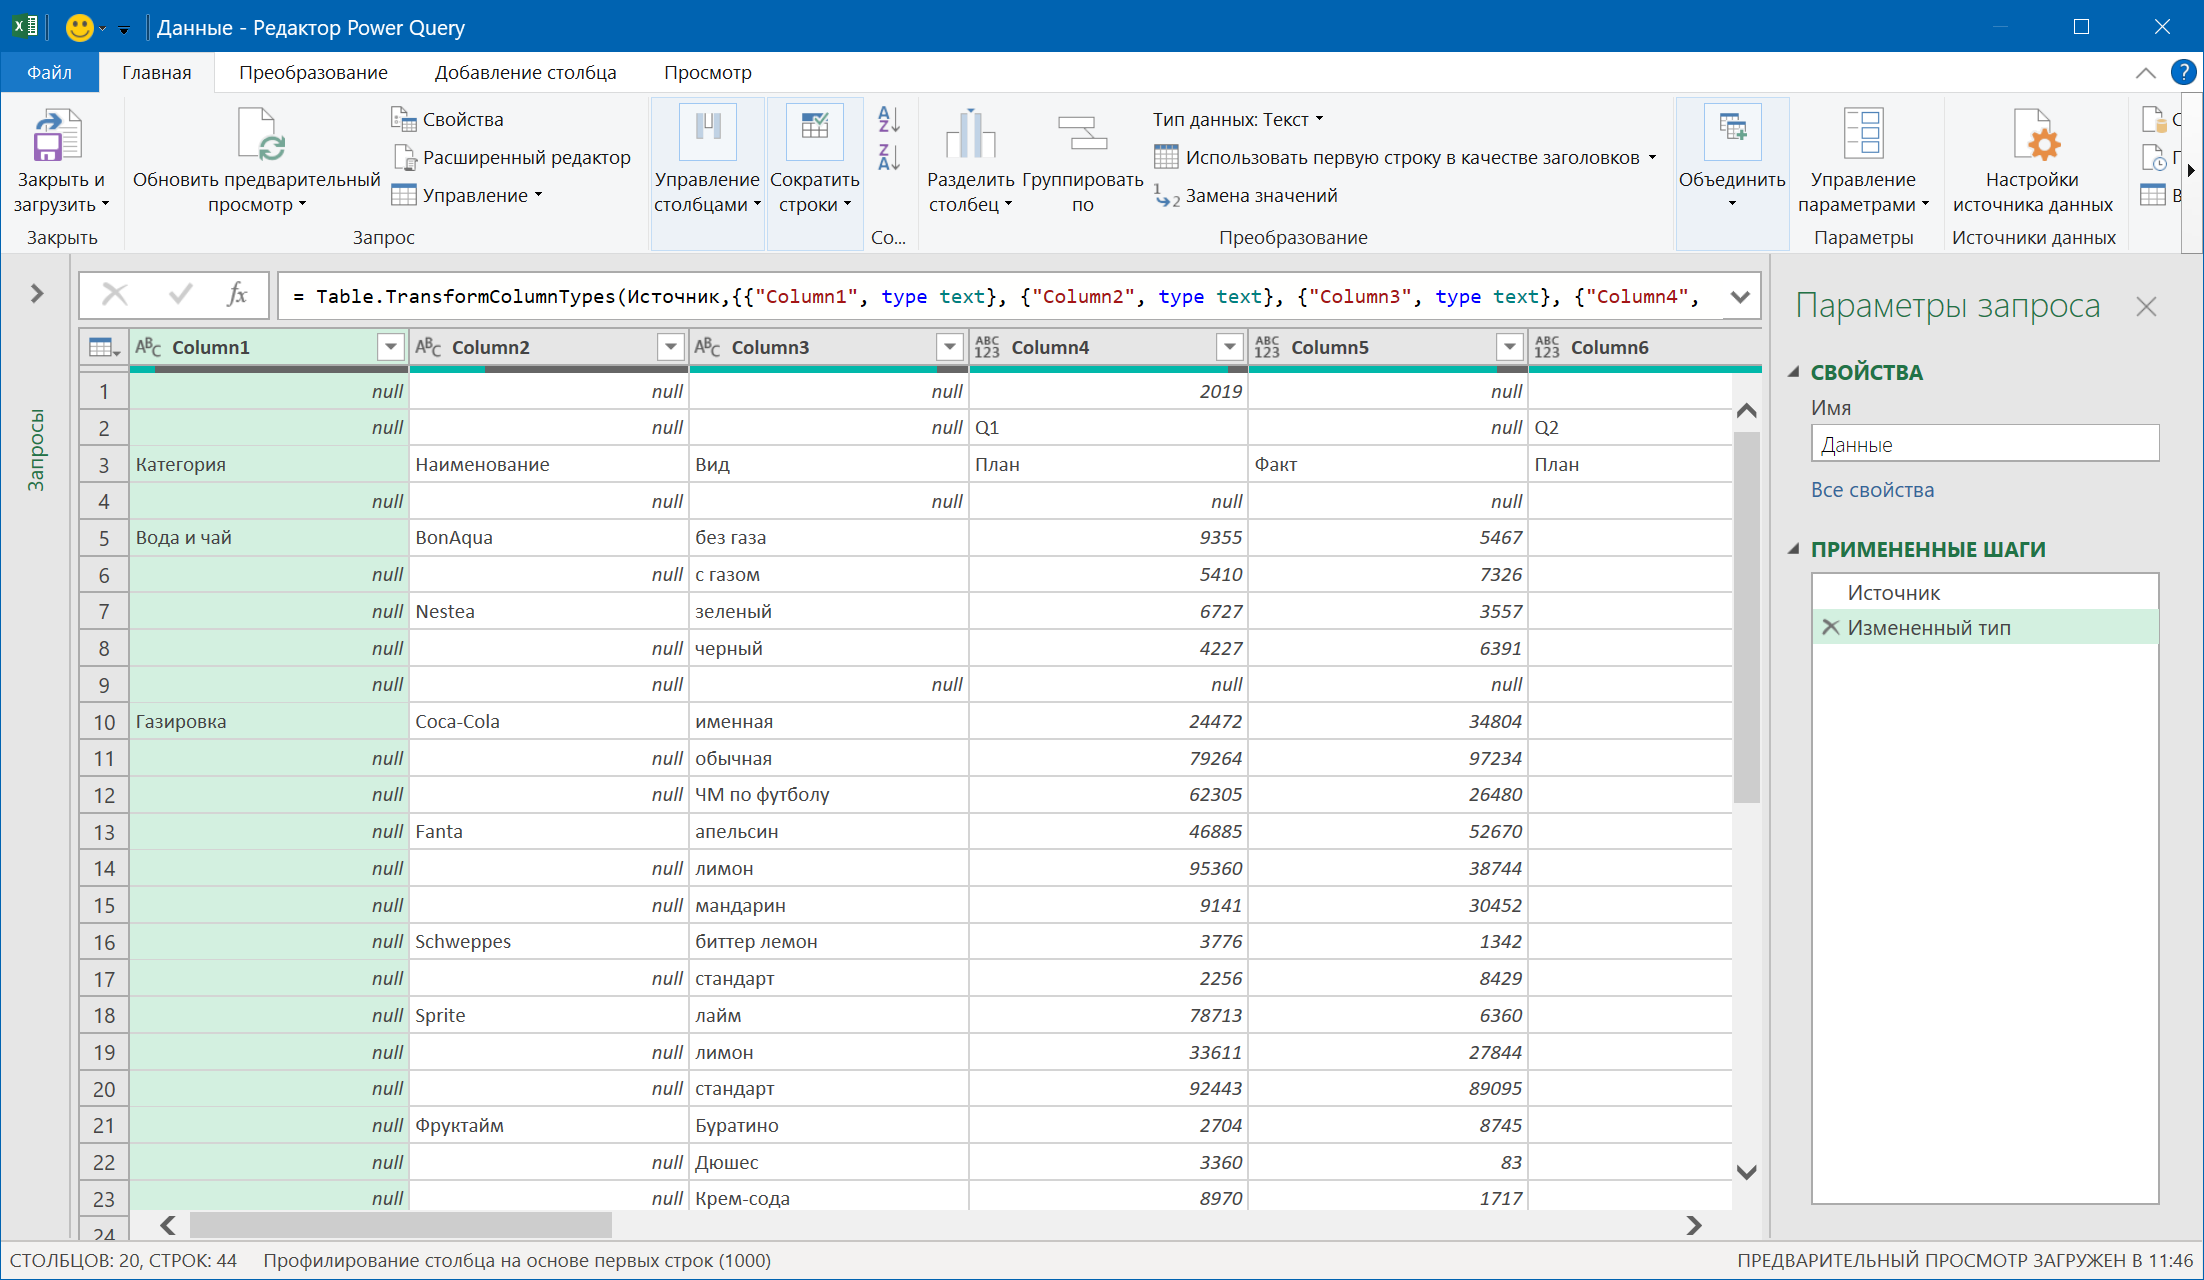The image size is (2204, 1280).
Task: Sort descending Z-A icon
Action: click(888, 157)
